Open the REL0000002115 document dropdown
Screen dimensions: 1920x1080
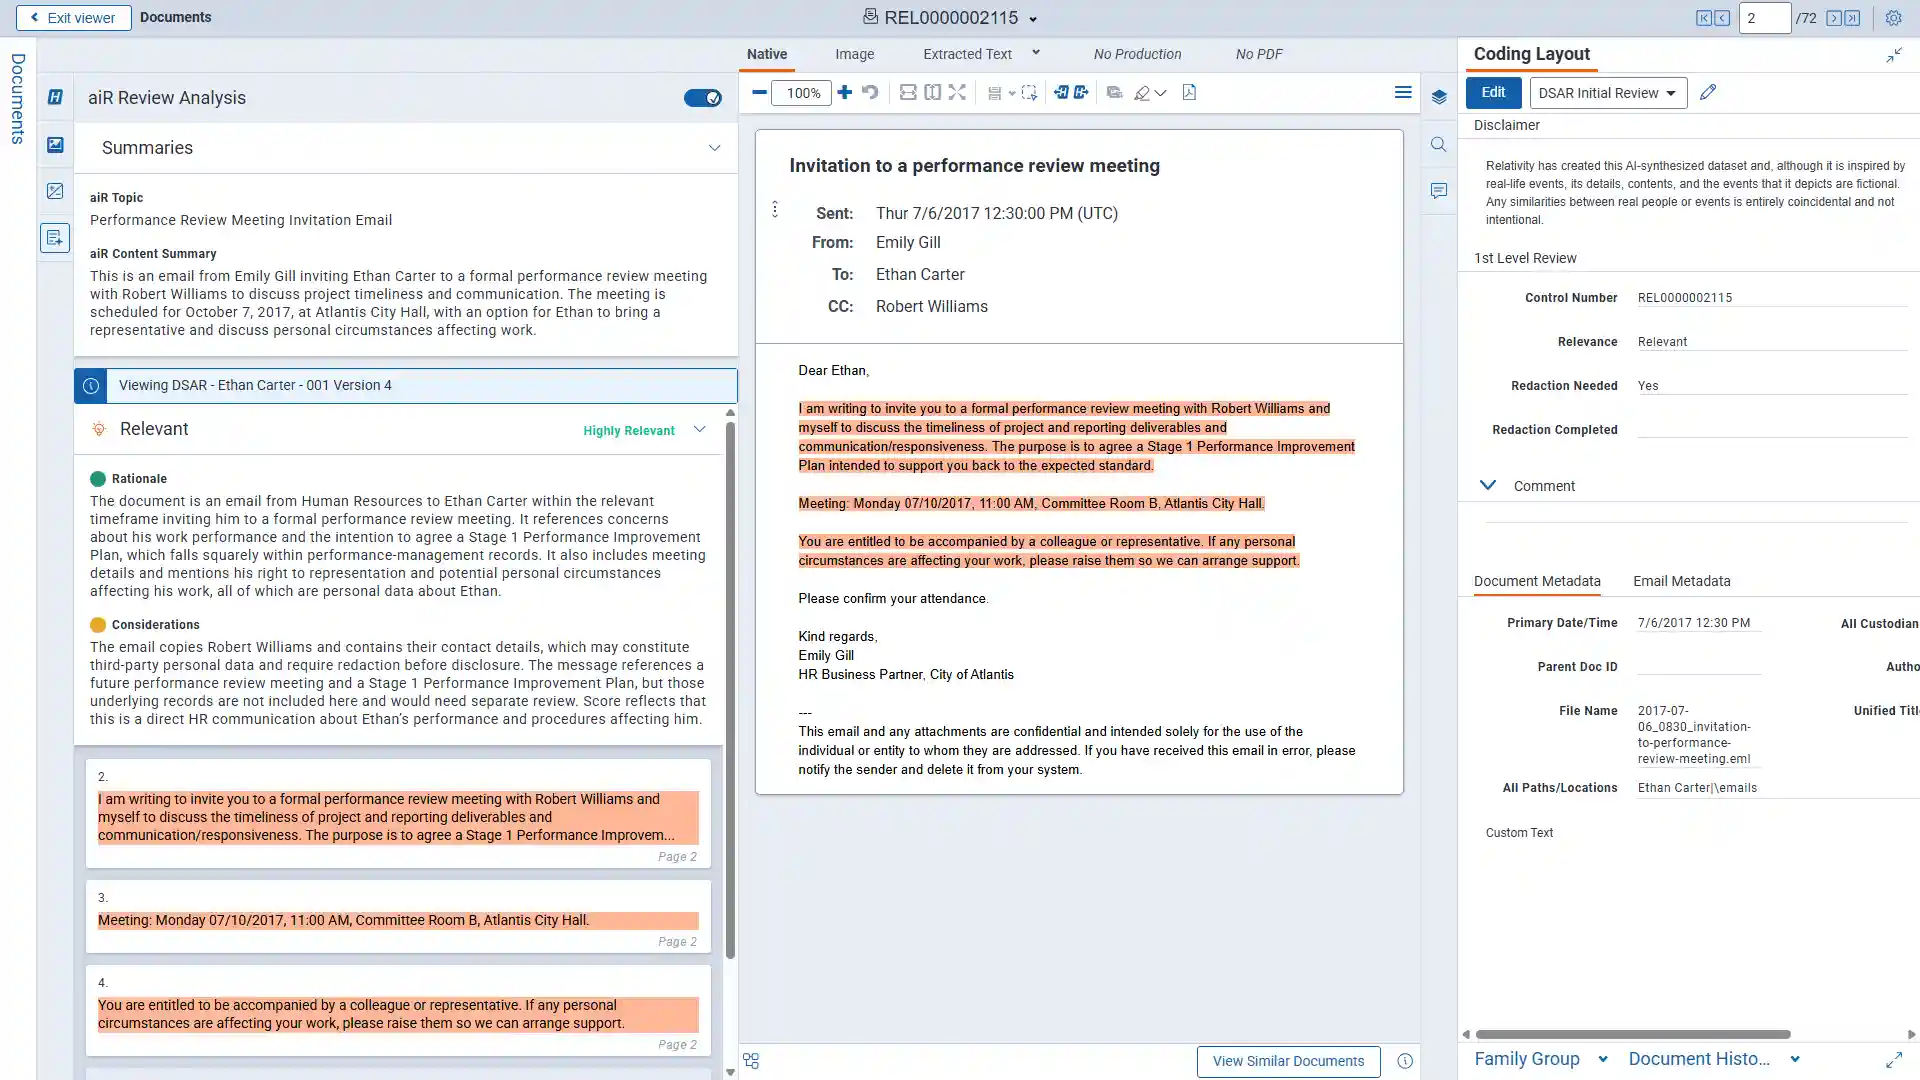click(x=1033, y=19)
